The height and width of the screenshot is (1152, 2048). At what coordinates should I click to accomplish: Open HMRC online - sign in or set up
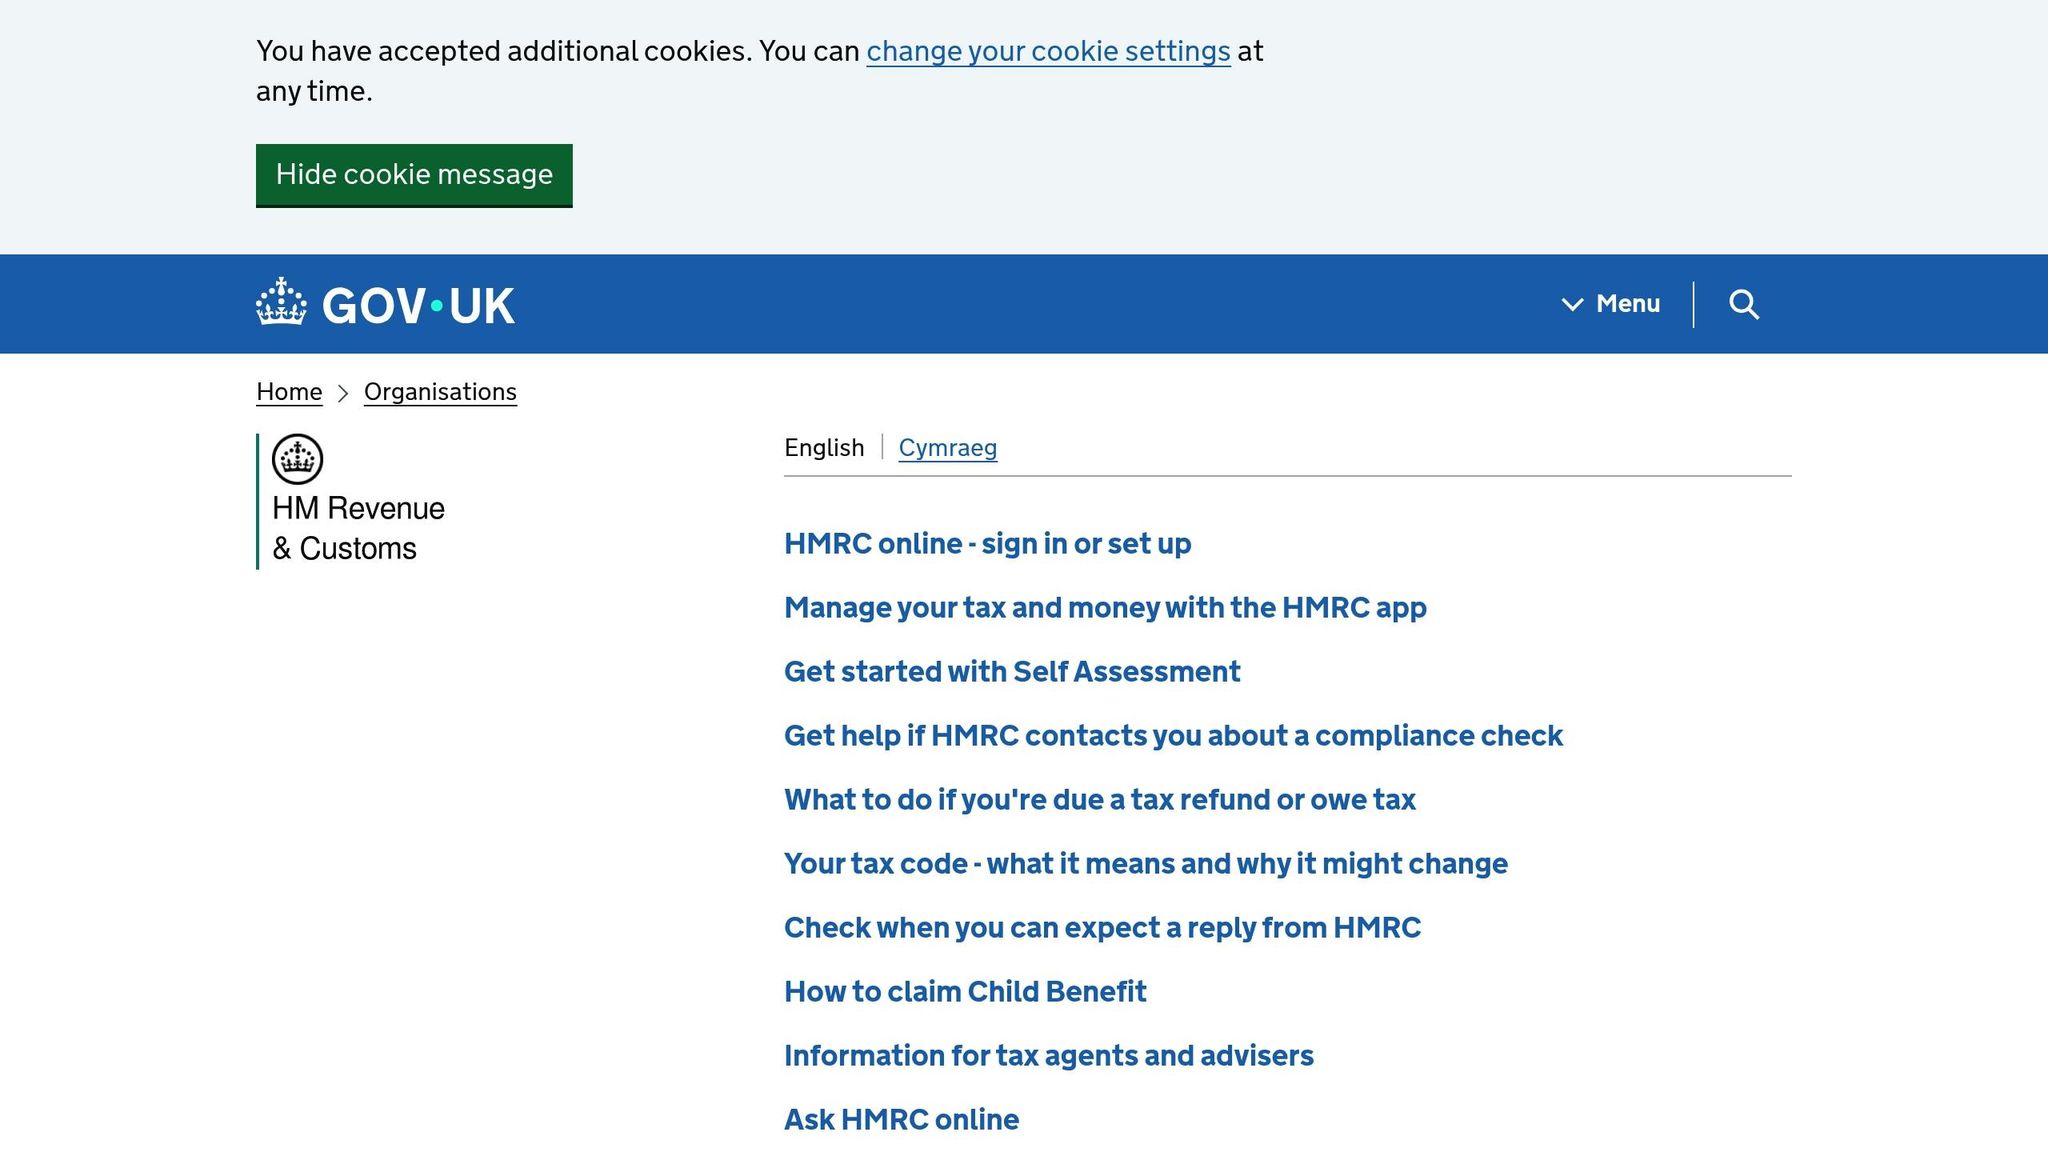tap(987, 544)
